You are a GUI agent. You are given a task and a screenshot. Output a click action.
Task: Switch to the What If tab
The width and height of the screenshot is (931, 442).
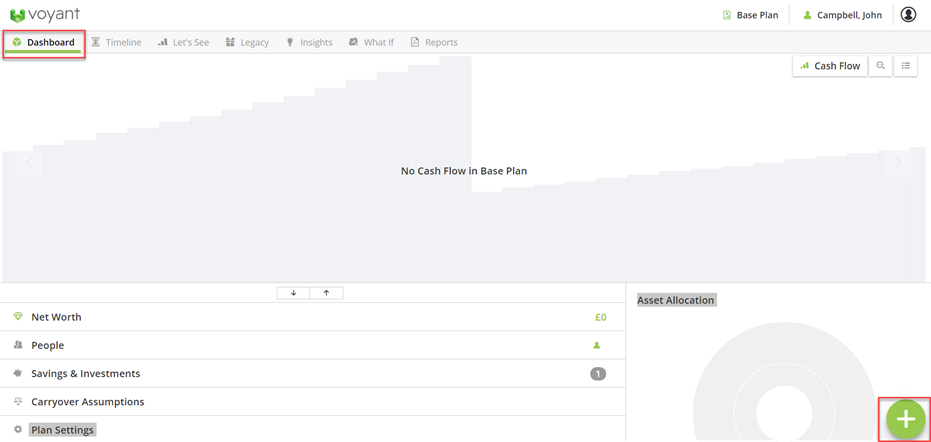pyautogui.click(x=372, y=42)
